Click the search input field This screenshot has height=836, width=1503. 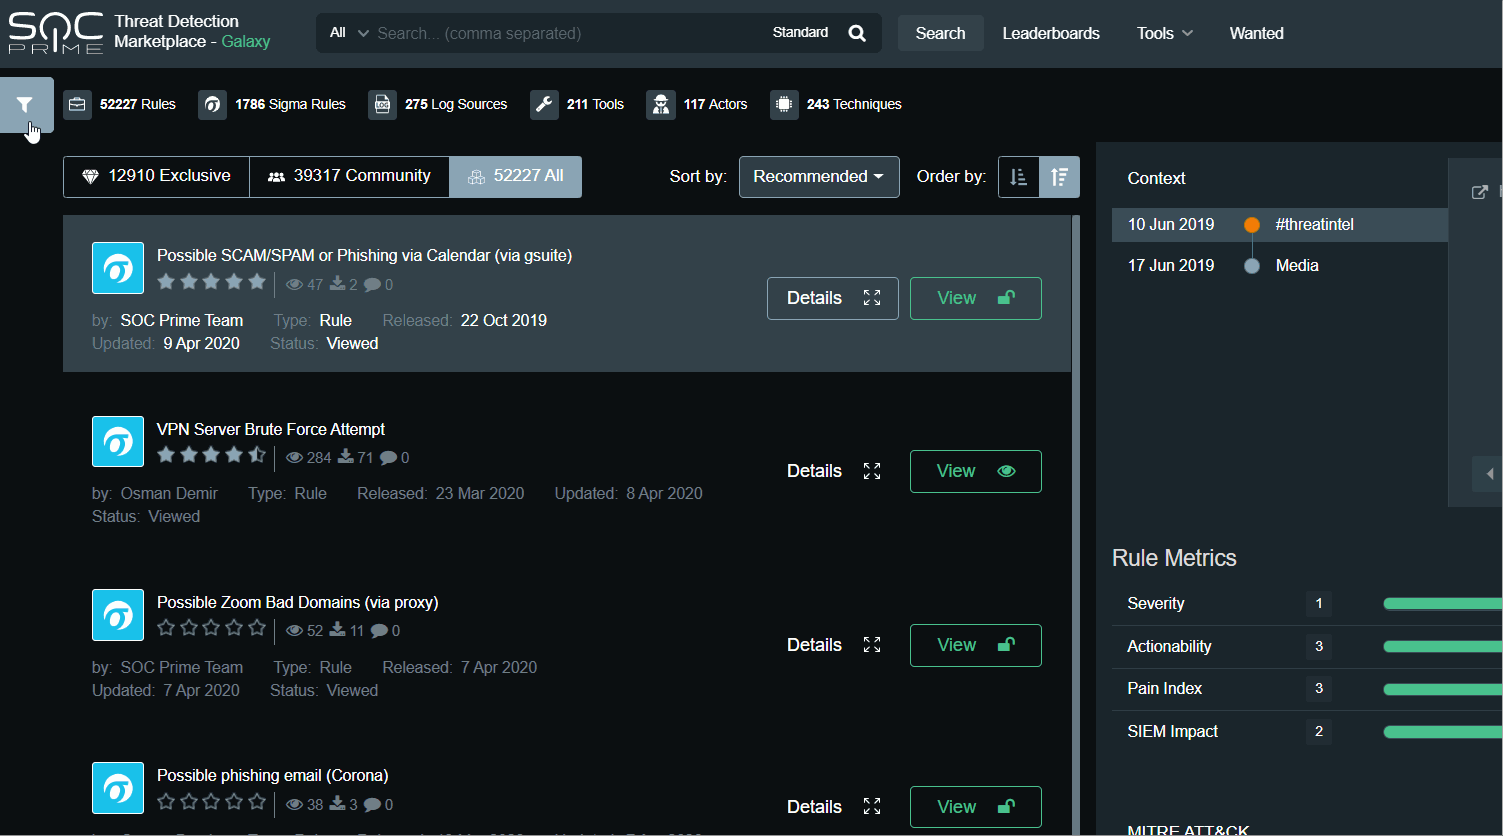(x=565, y=33)
